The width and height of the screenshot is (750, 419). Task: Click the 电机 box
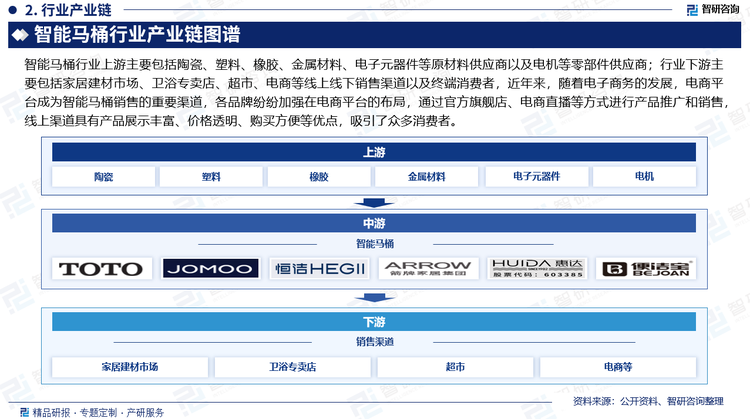(x=645, y=176)
